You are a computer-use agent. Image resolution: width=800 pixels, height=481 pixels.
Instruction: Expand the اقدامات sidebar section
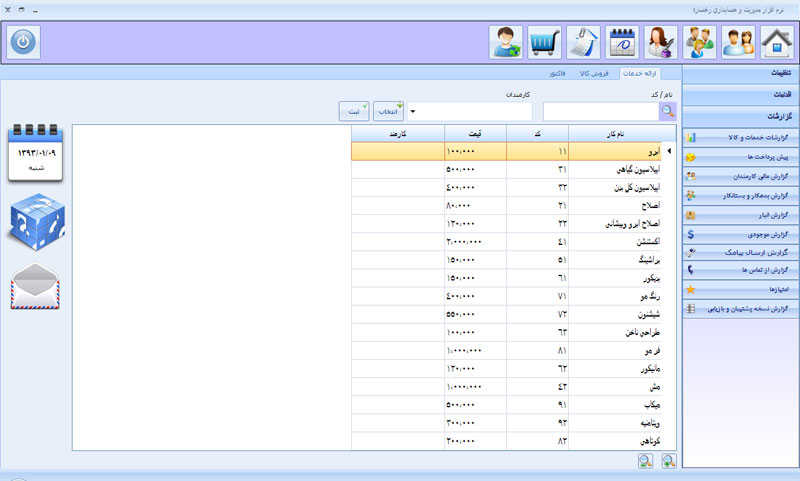tap(741, 95)
